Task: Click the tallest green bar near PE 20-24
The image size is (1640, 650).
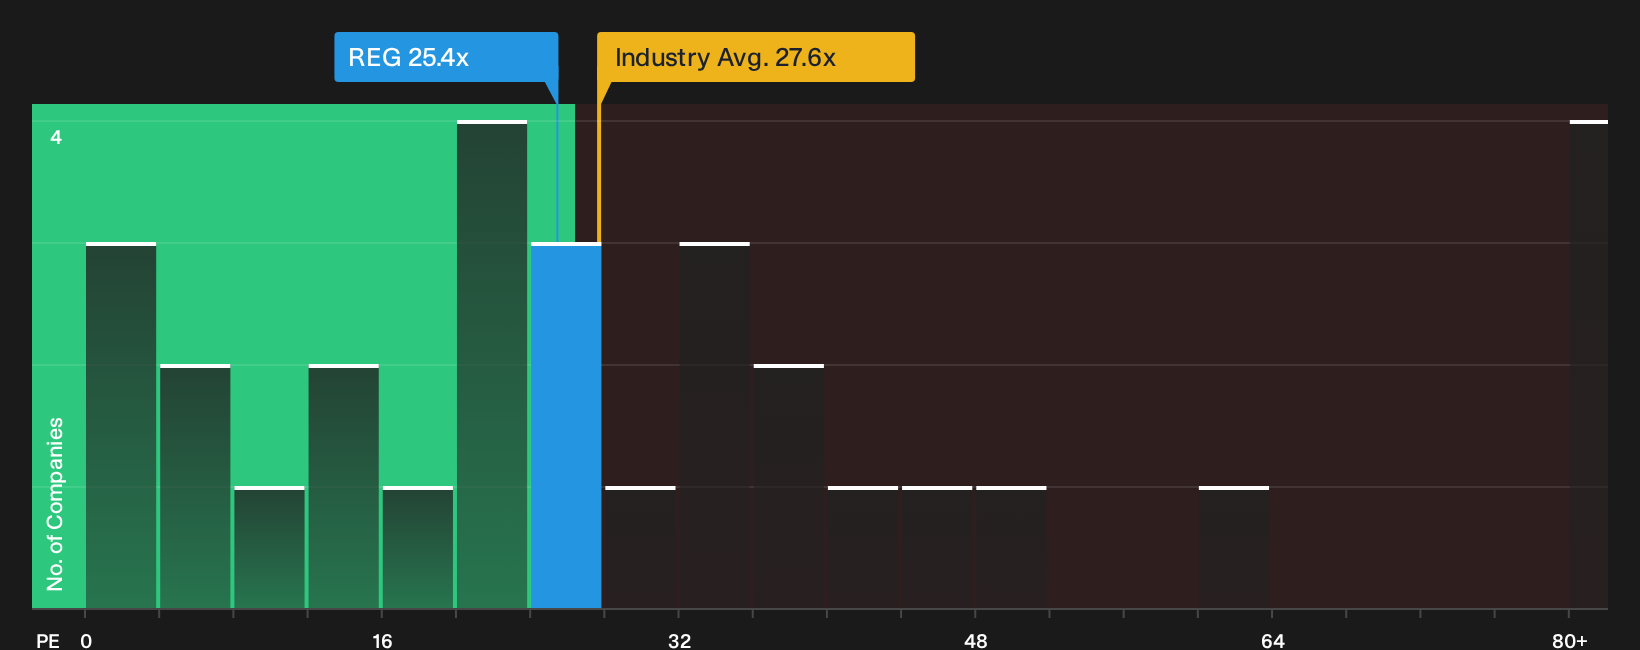Action: pyautogui.click(x=492, y=364)
